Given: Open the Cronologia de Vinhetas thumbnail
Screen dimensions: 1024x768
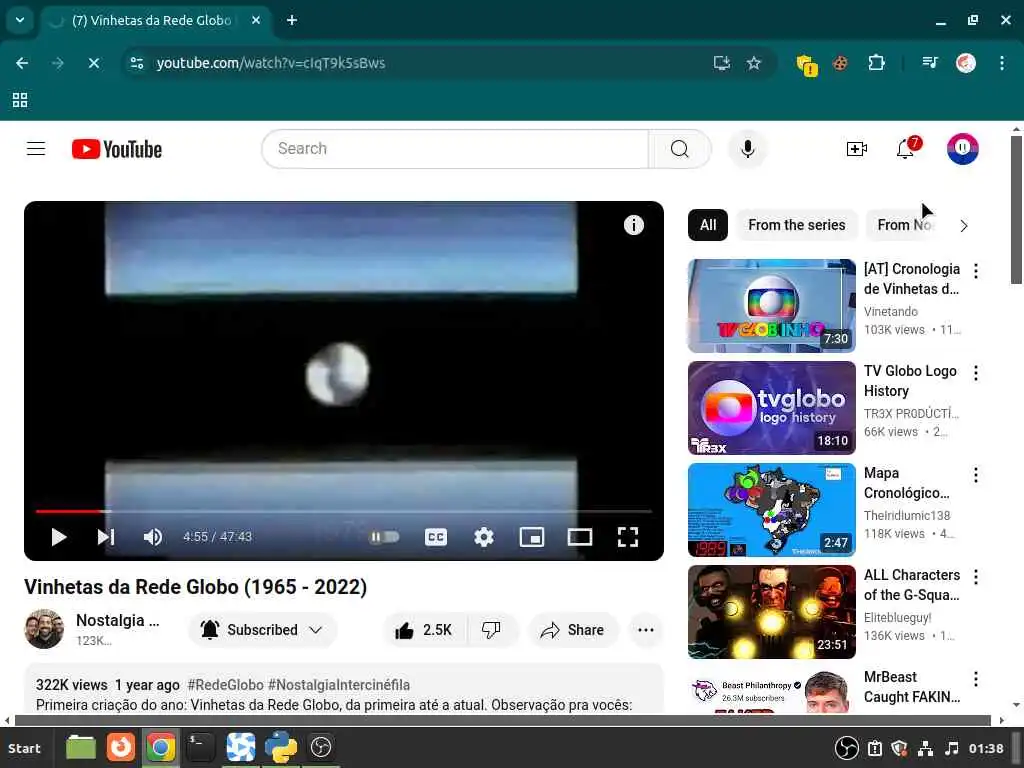Looking at the screenshot, I should (x=771, y=306).
